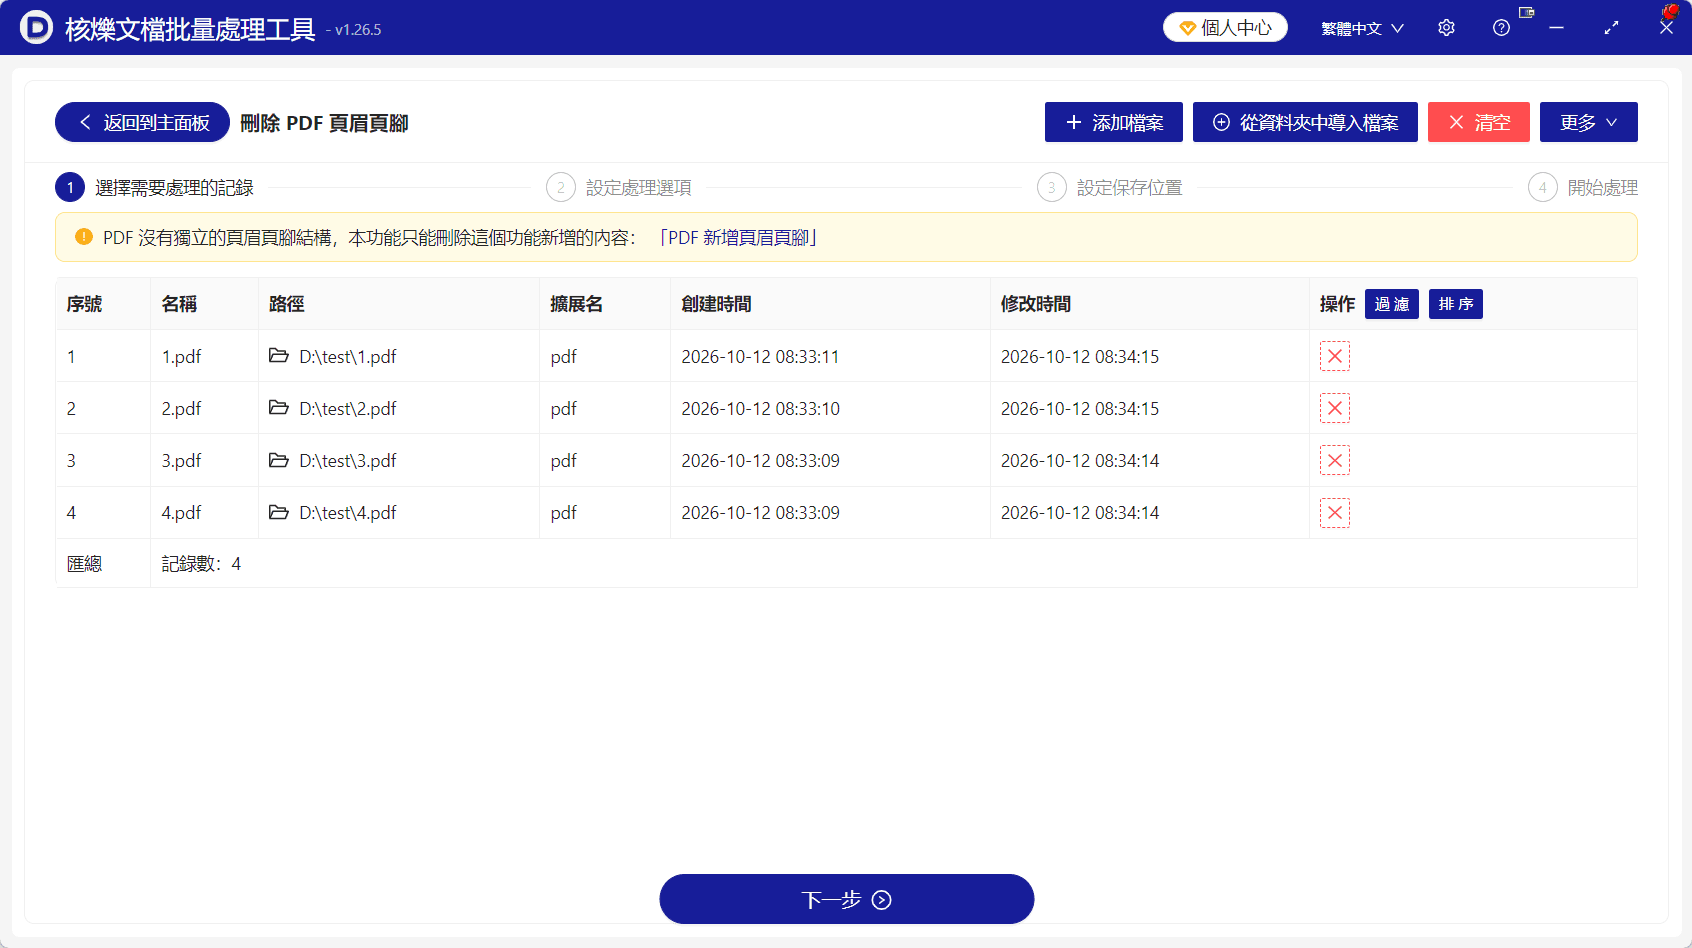Clear the list with 清空 button
This screenshot has height=948, width=1692.
click(x=1479, y=122)
